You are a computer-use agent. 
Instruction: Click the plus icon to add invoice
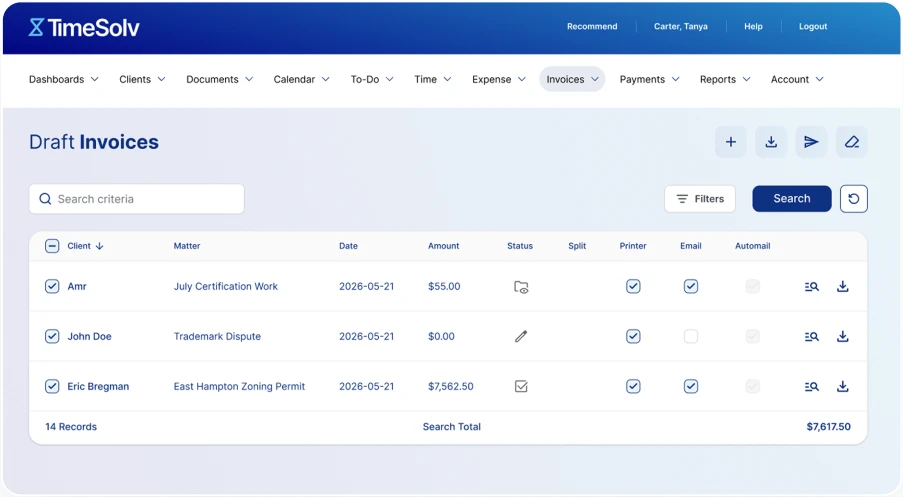(x=730, y=142)
